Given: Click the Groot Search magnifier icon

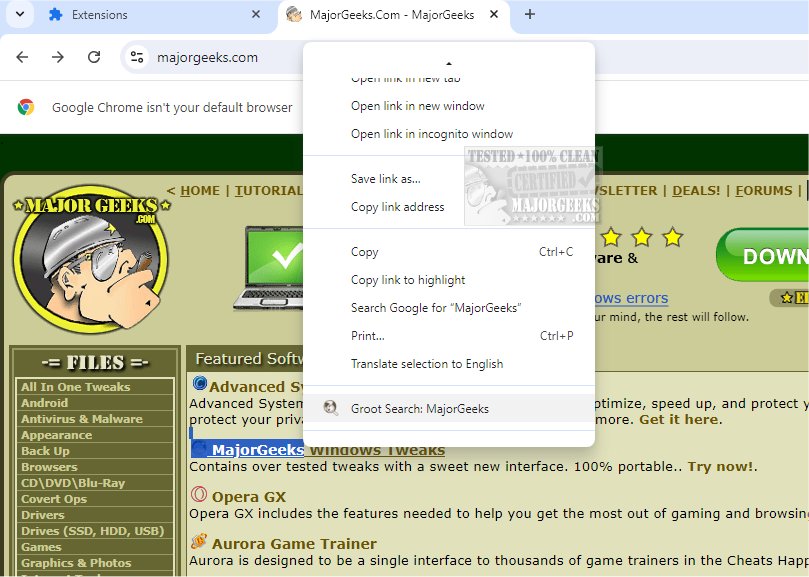Looking at the screenshot, I should click(x=330, y=408).
